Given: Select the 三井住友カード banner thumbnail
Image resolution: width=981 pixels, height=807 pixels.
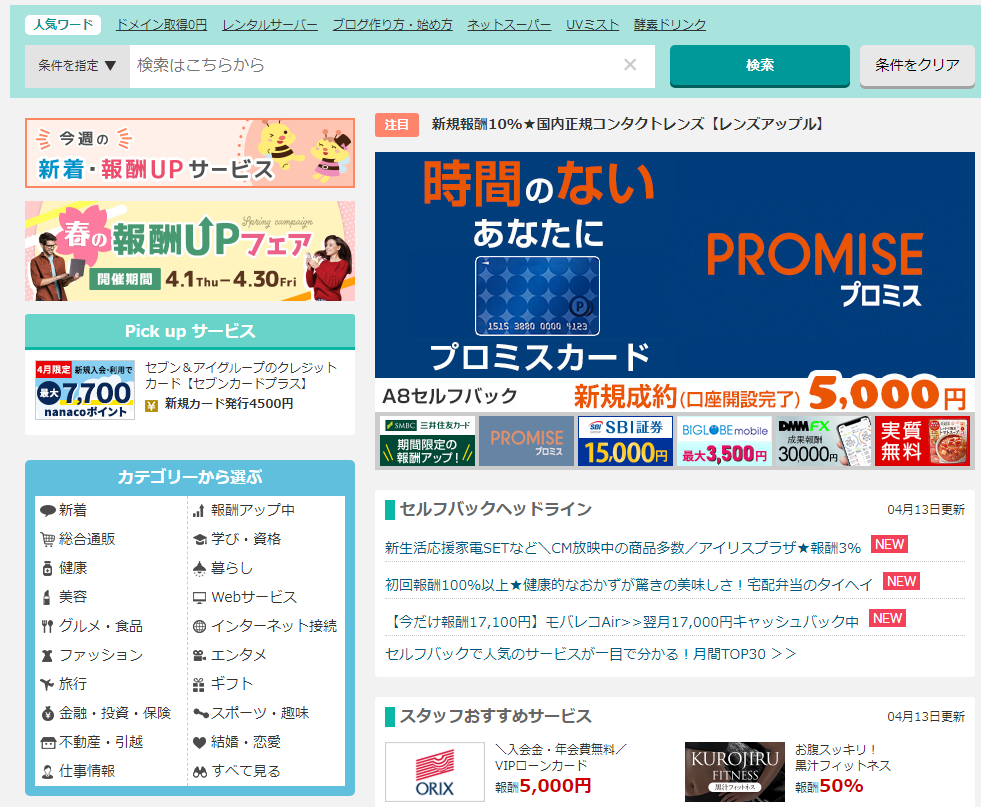Looking at the screenshot, I should (427, 441).
